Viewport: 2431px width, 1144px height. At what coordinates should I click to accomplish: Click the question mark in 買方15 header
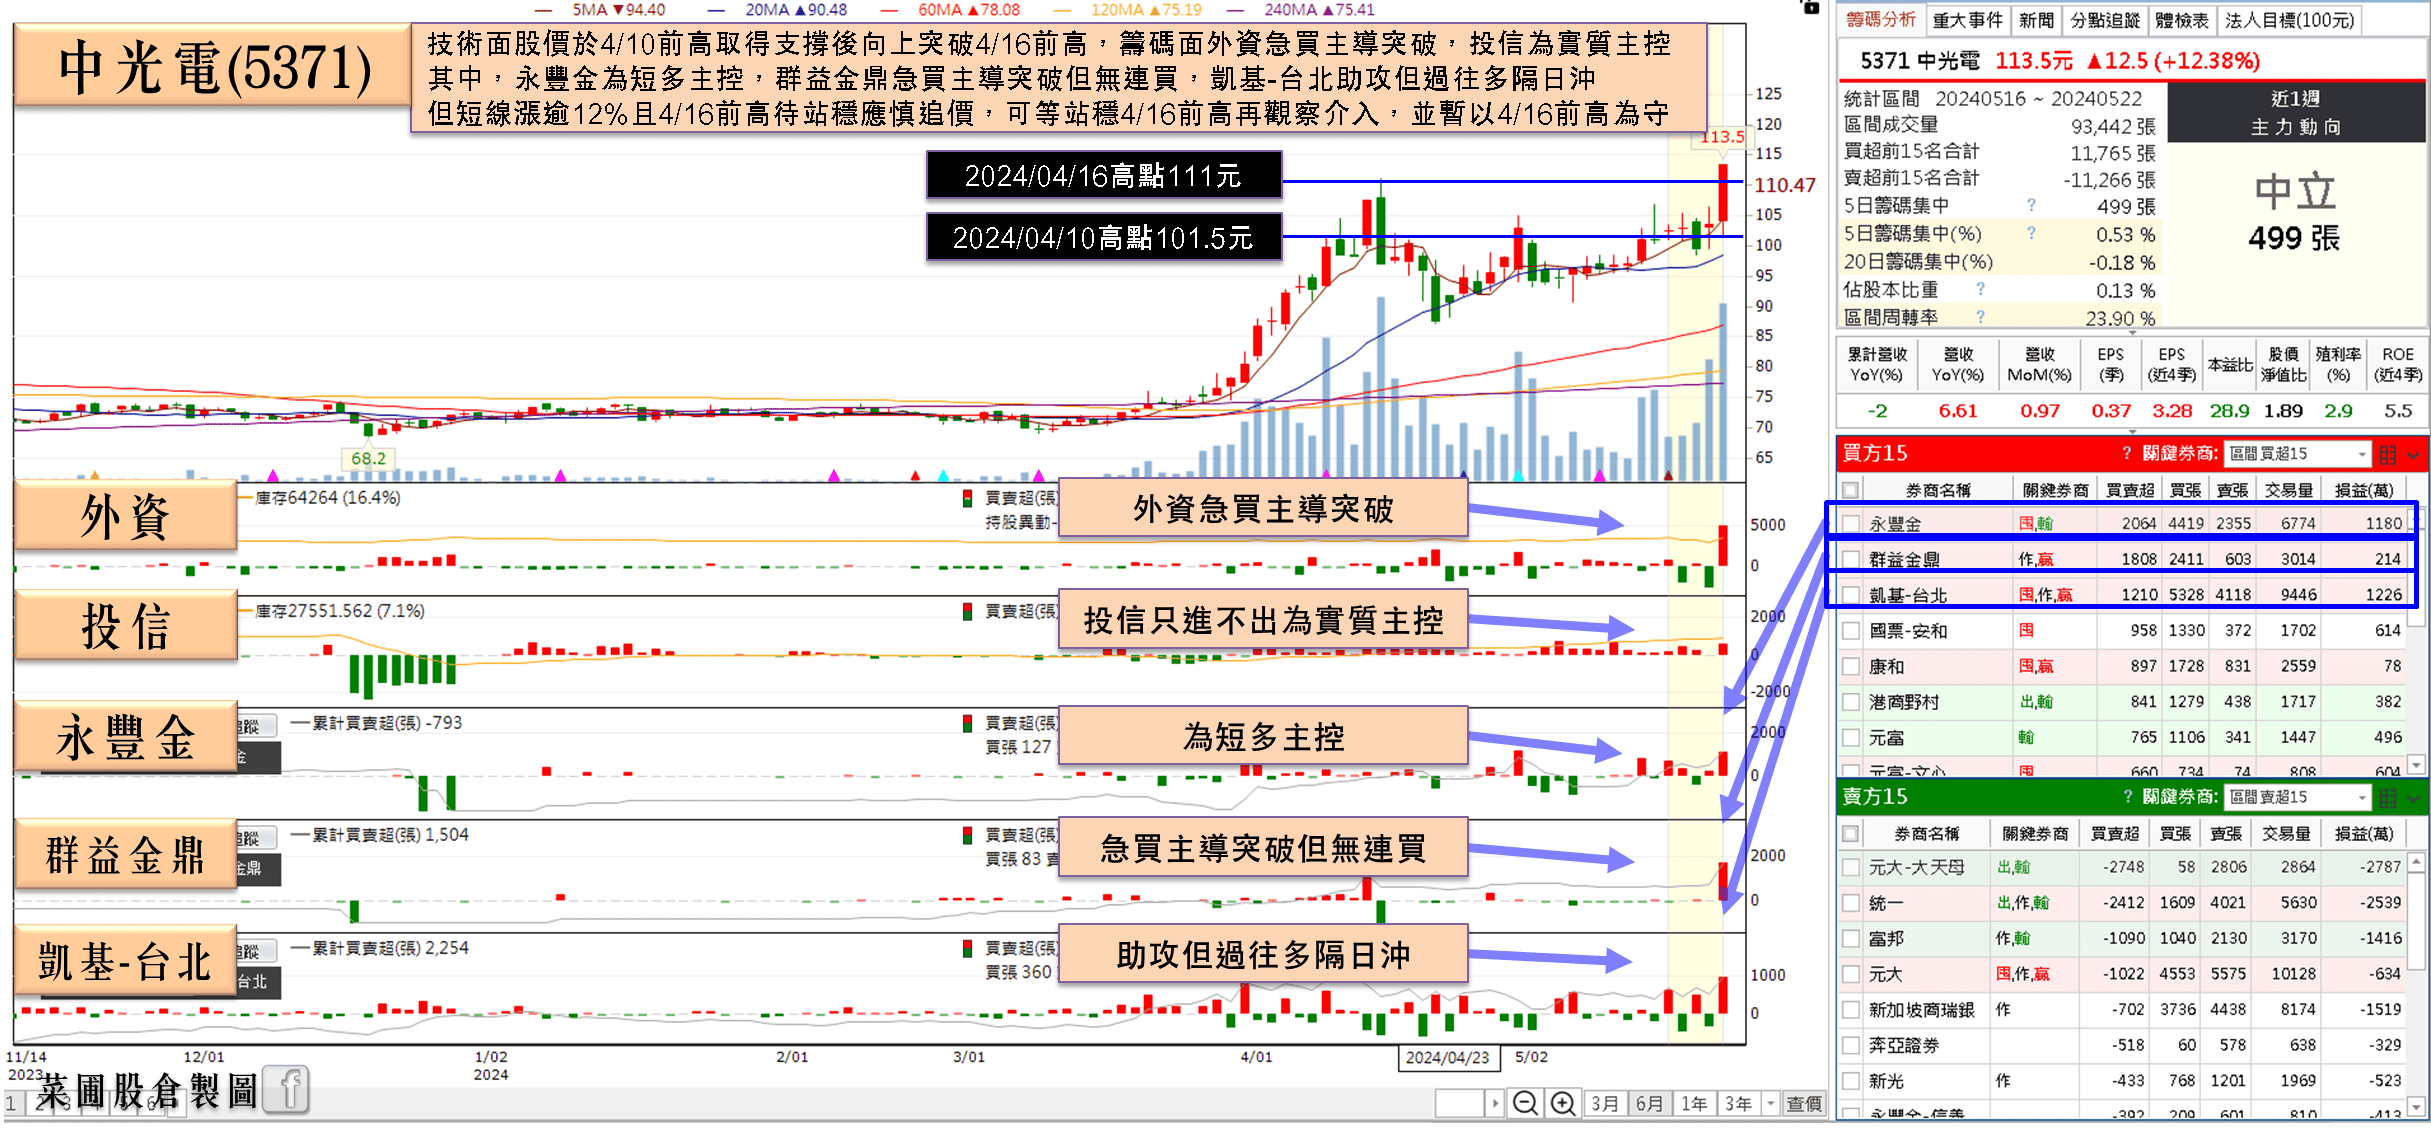tap(2127, 454)
